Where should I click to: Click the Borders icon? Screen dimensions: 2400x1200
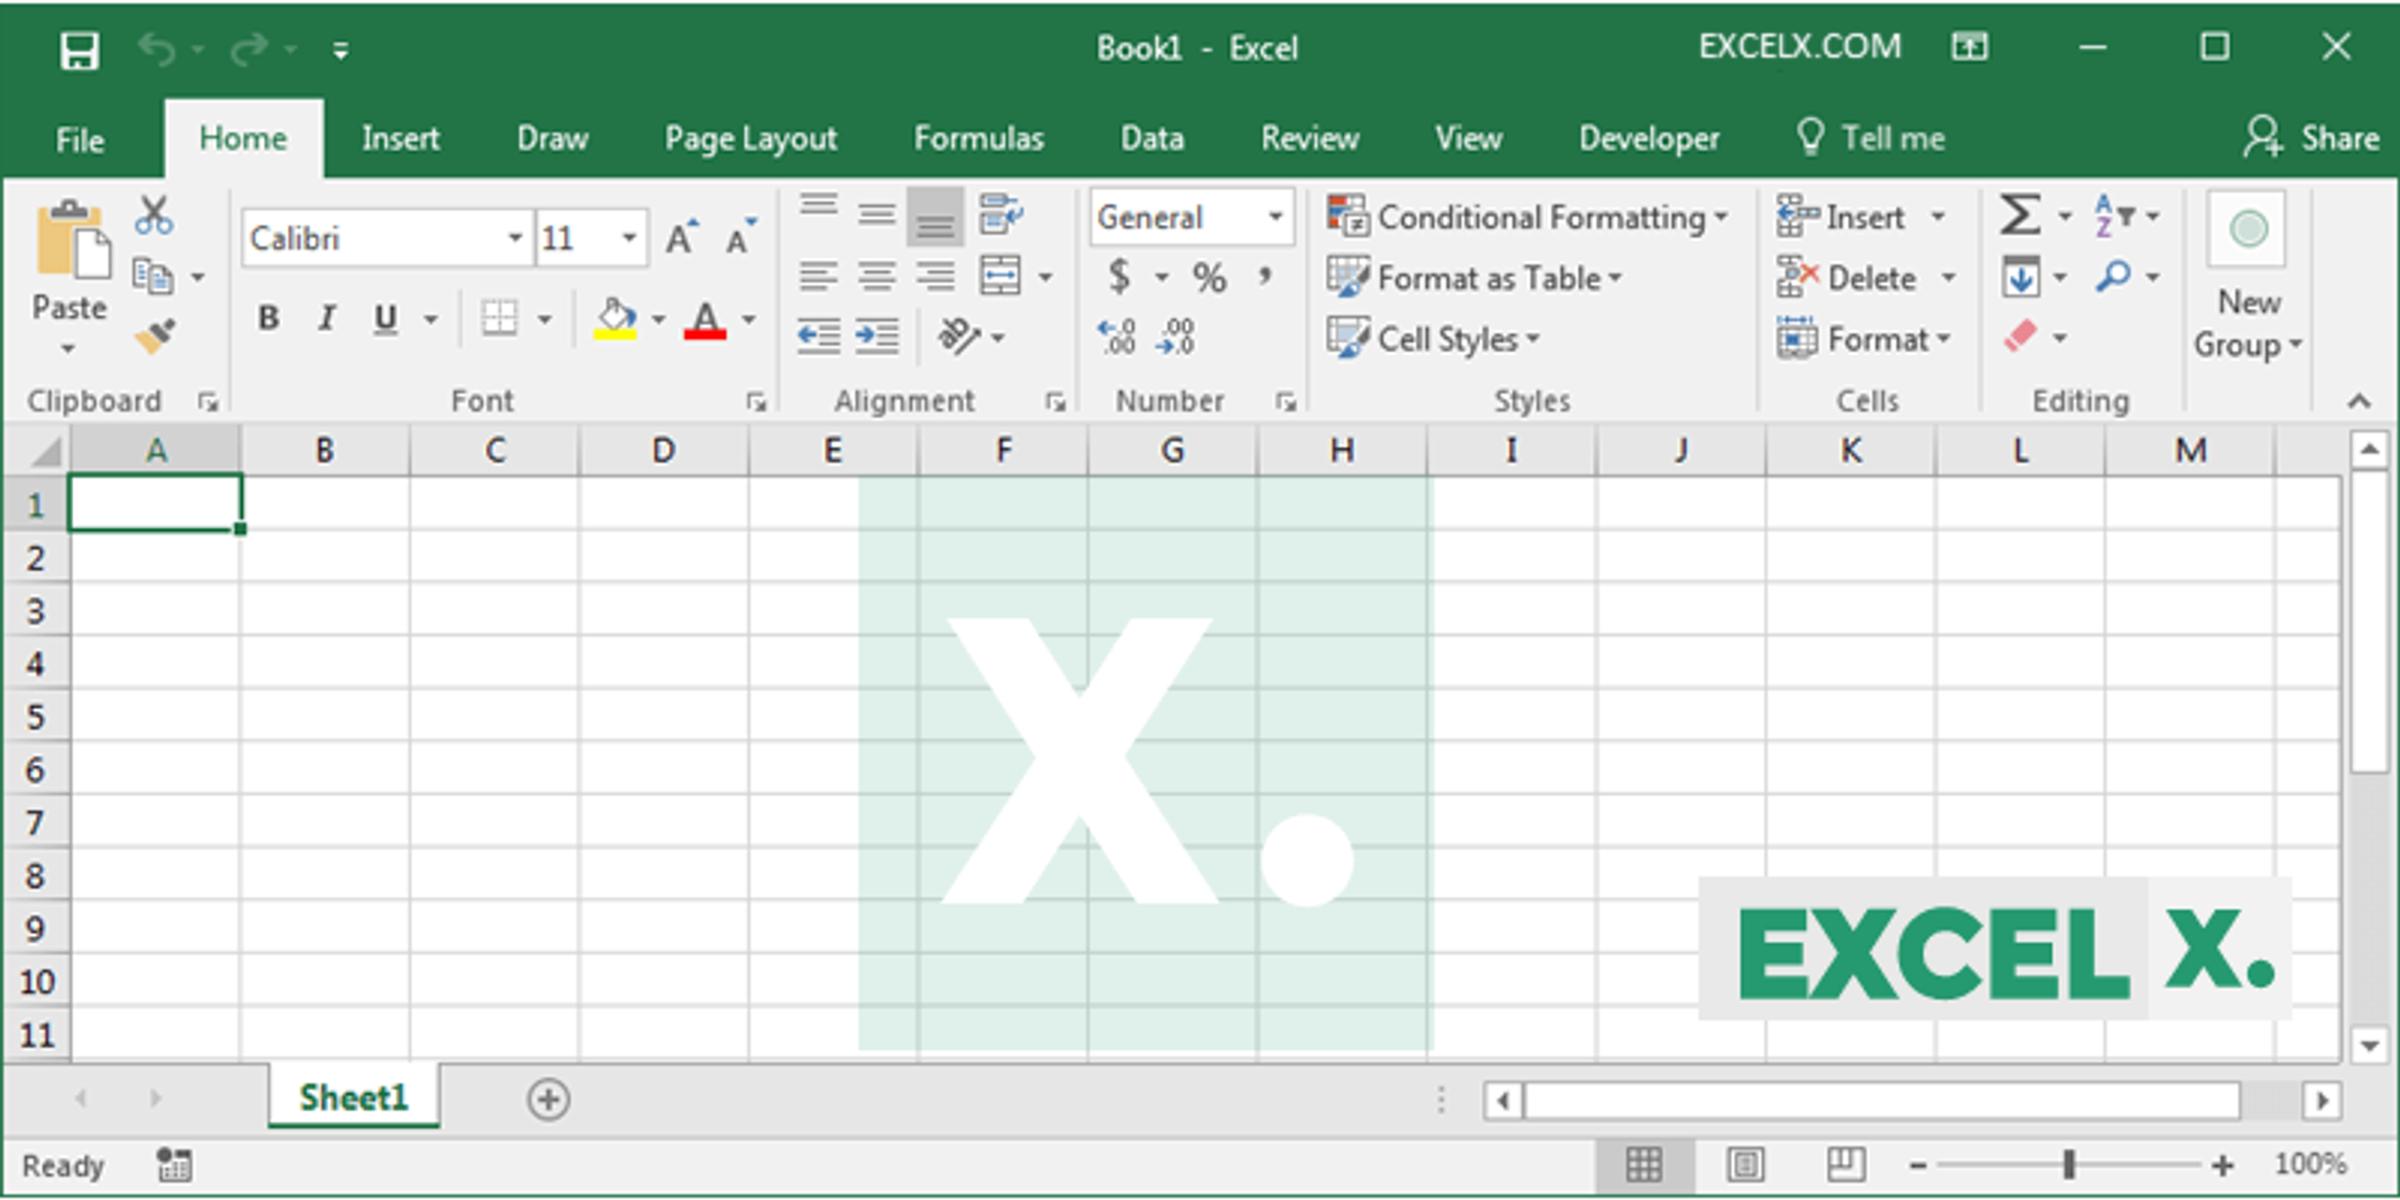[499, 319]
